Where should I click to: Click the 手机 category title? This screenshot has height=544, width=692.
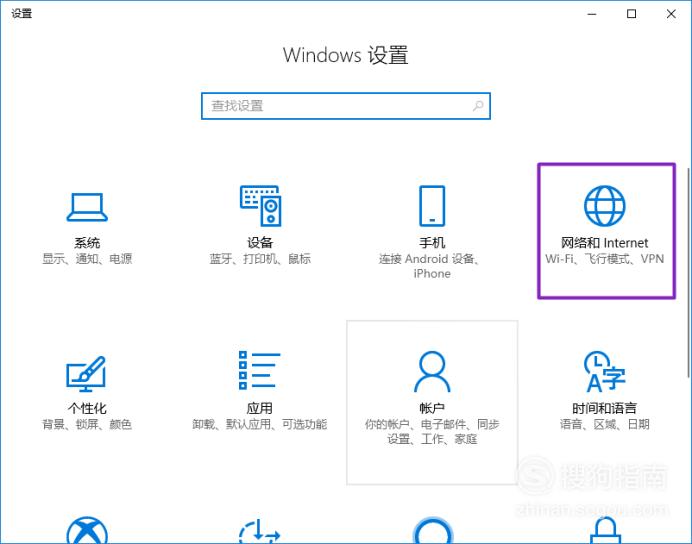tap(432, 243)
